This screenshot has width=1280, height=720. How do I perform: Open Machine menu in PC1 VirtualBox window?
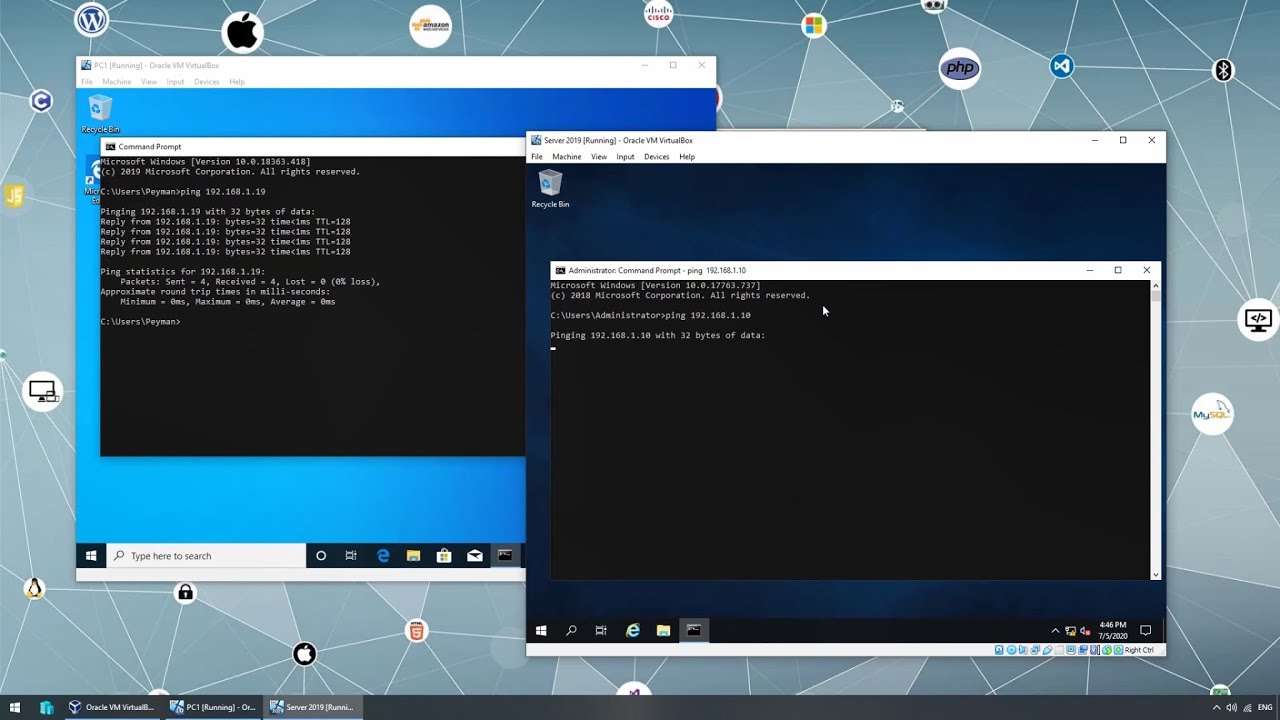coord(116,82)
